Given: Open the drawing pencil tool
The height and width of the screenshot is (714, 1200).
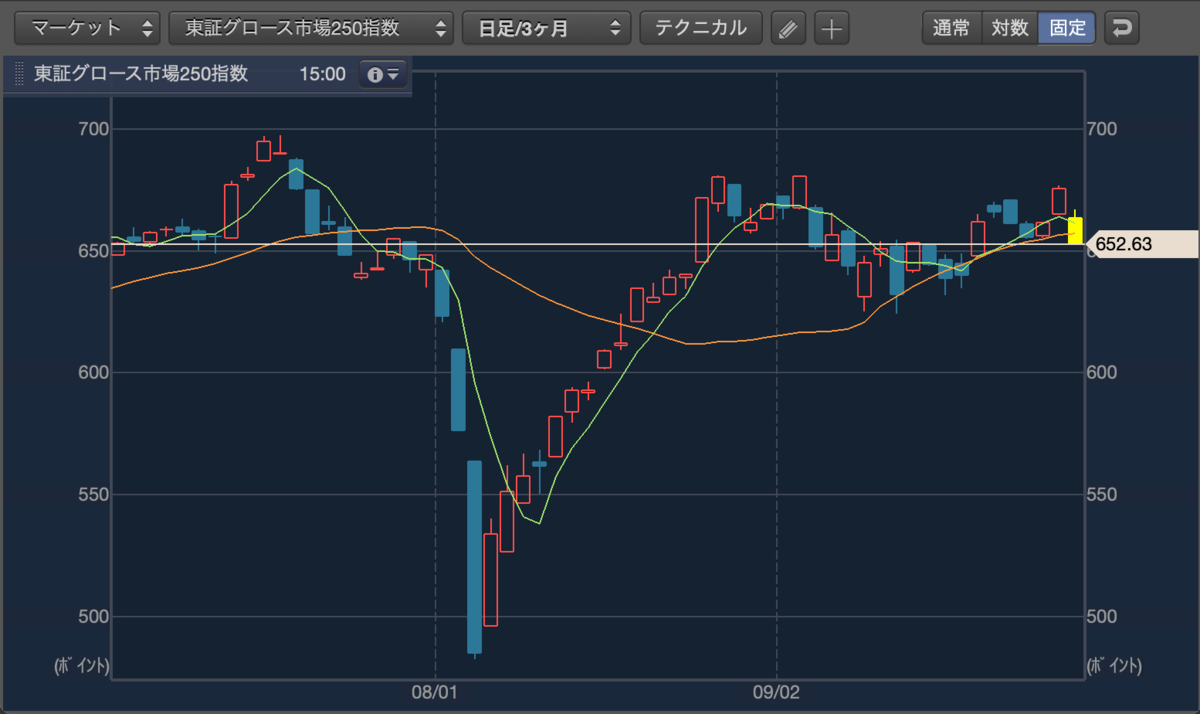Looking at the screenshot, I should (789, 28).
